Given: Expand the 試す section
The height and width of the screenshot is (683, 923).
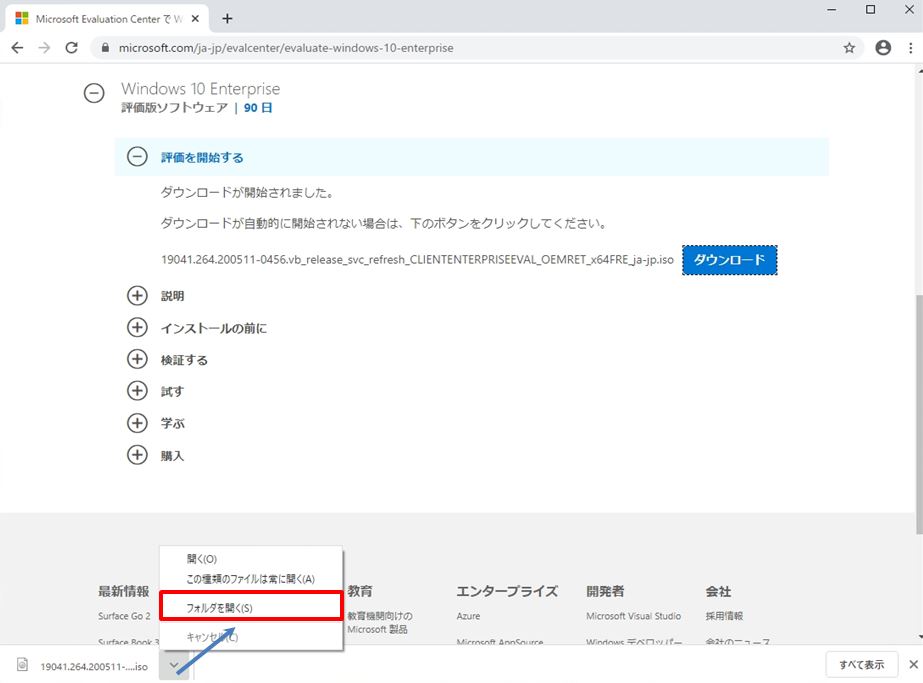Looking at the screenshot, I should [137, 391].
